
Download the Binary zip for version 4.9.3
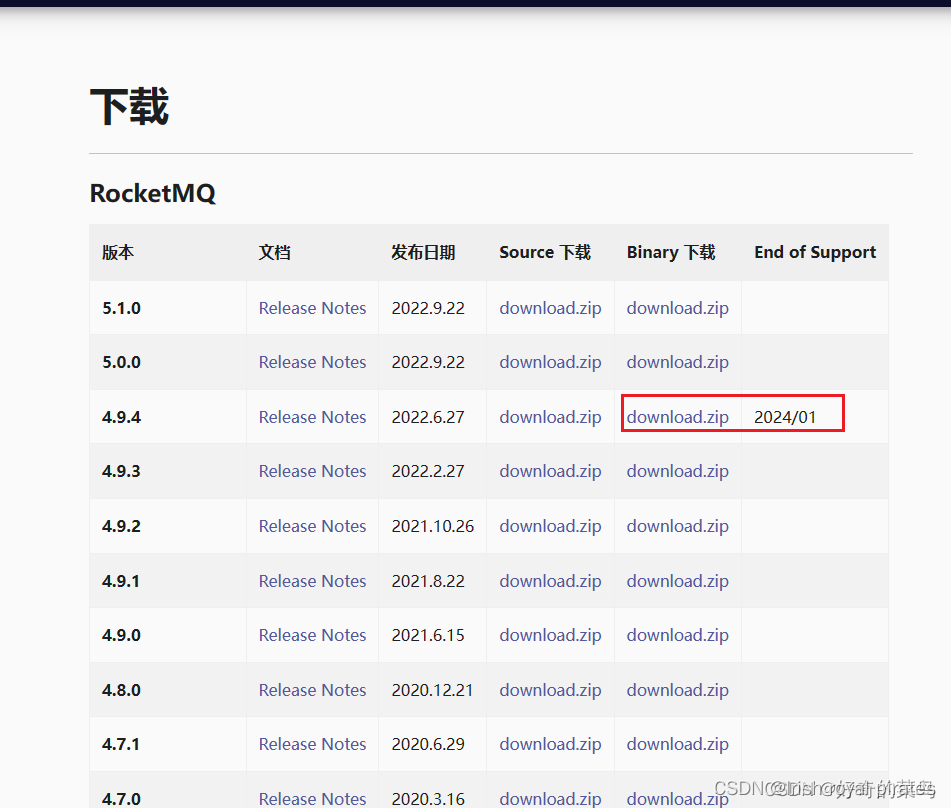677,471
